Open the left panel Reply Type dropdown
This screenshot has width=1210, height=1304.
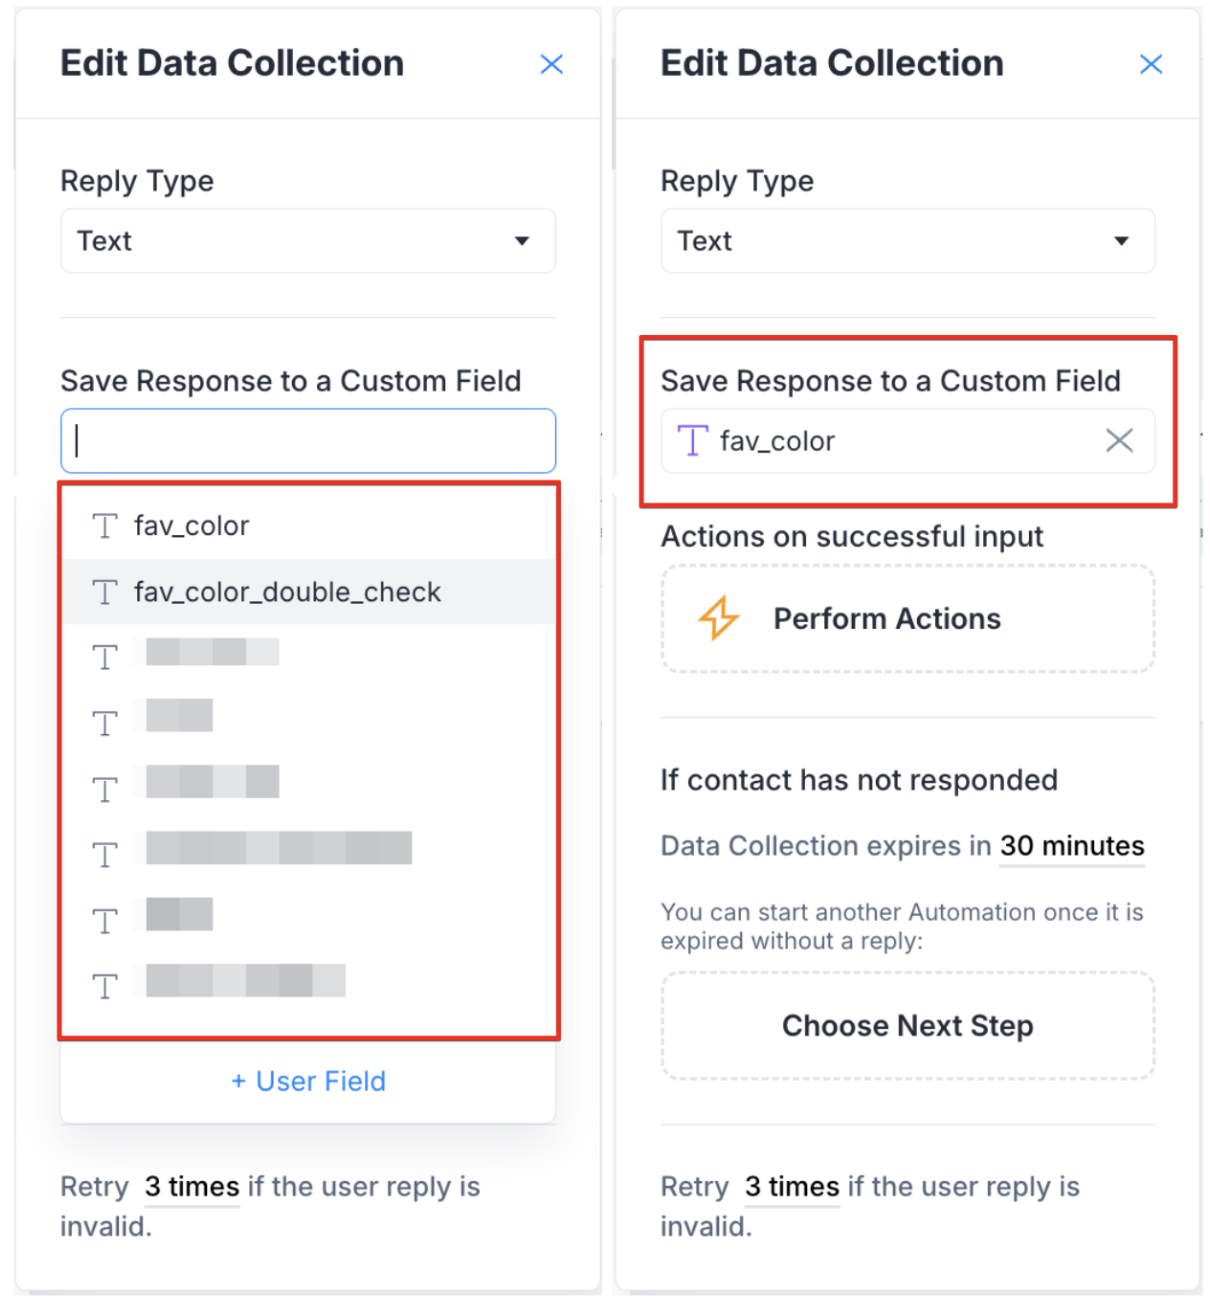tap(307, 241)
